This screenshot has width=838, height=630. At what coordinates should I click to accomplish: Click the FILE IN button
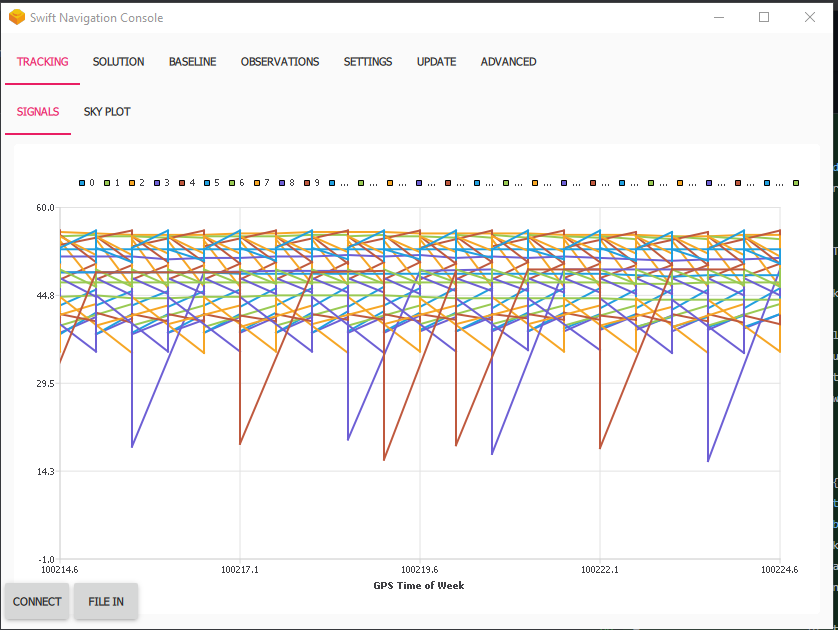(x=106, y=602)
